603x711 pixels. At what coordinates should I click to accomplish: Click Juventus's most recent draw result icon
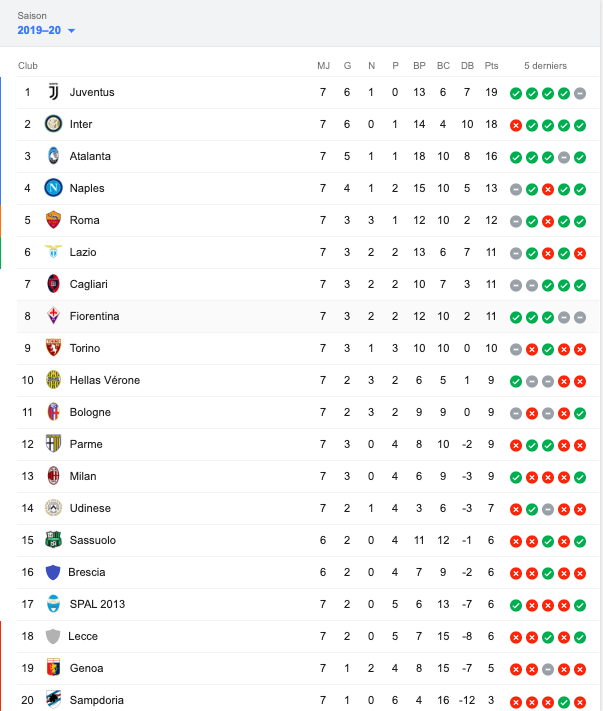click(580, 93)
